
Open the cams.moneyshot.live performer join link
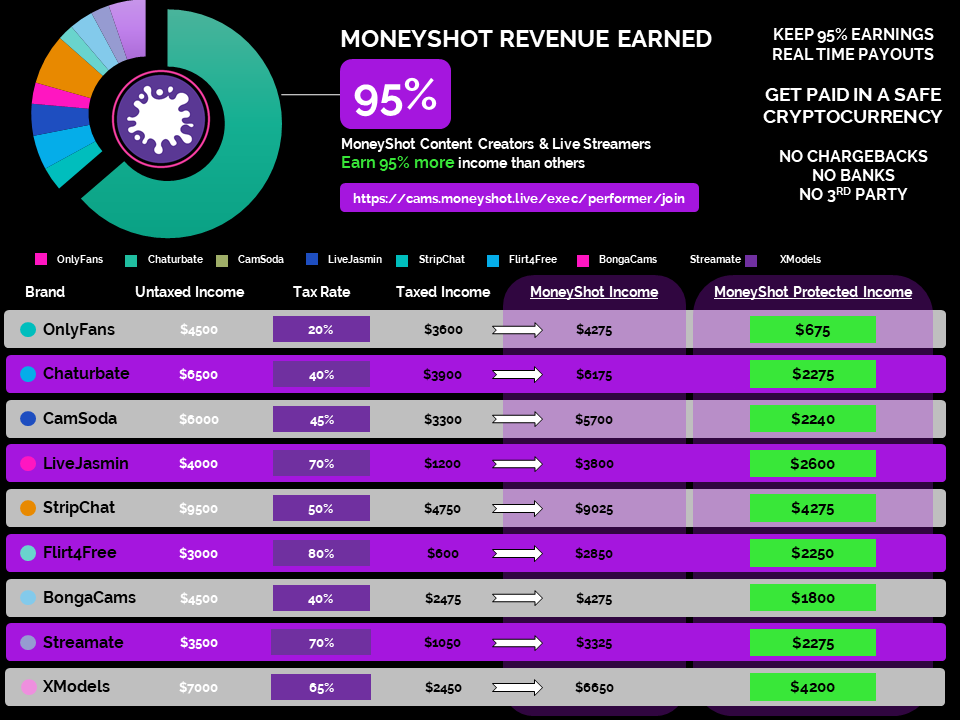point(519,198)
